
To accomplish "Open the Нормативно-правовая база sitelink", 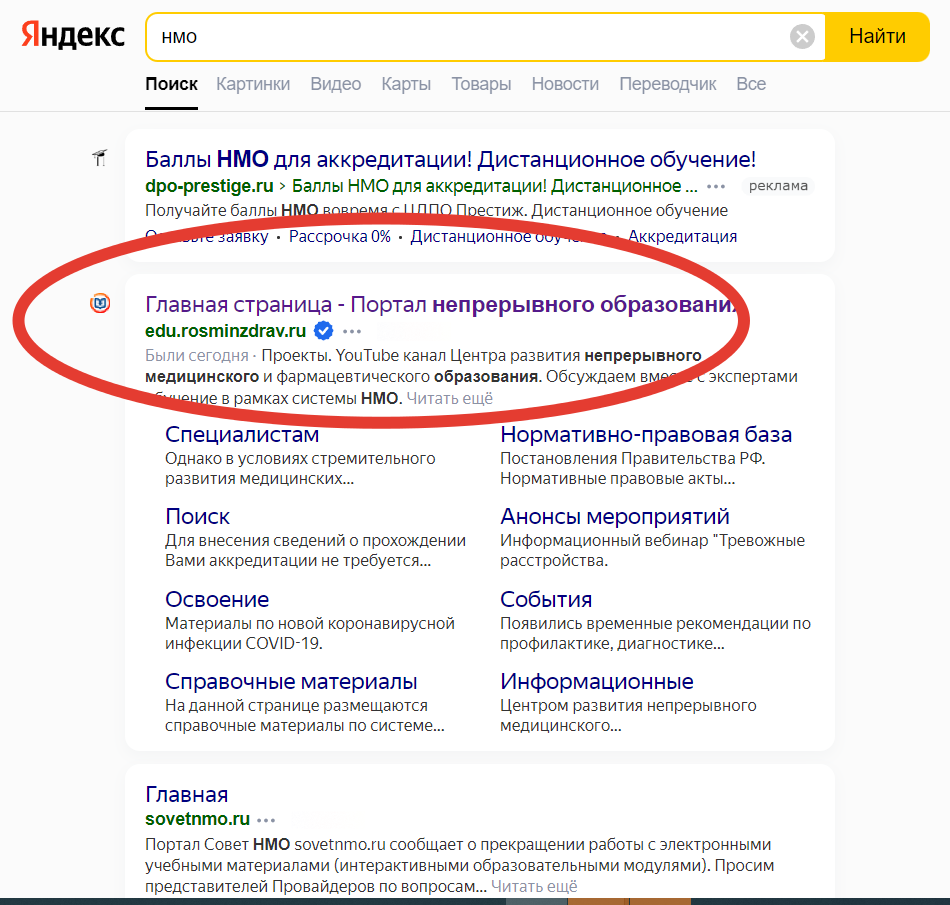I will [x=646, y=435].
